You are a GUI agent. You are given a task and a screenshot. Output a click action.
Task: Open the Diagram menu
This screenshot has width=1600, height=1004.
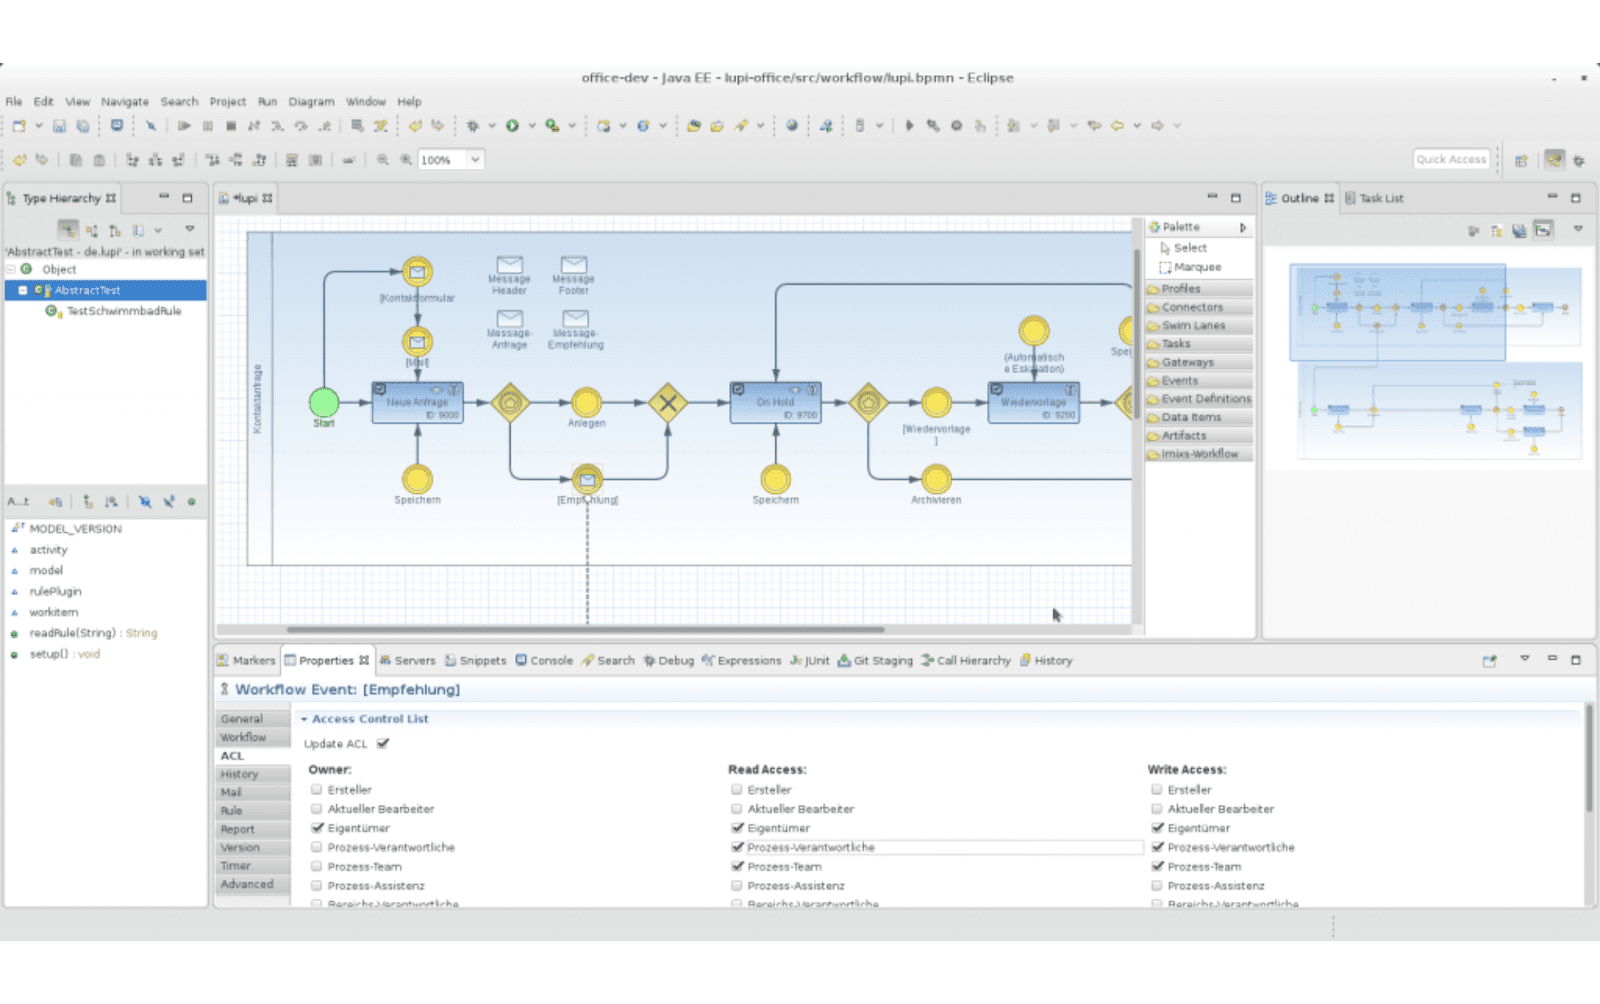311,102
